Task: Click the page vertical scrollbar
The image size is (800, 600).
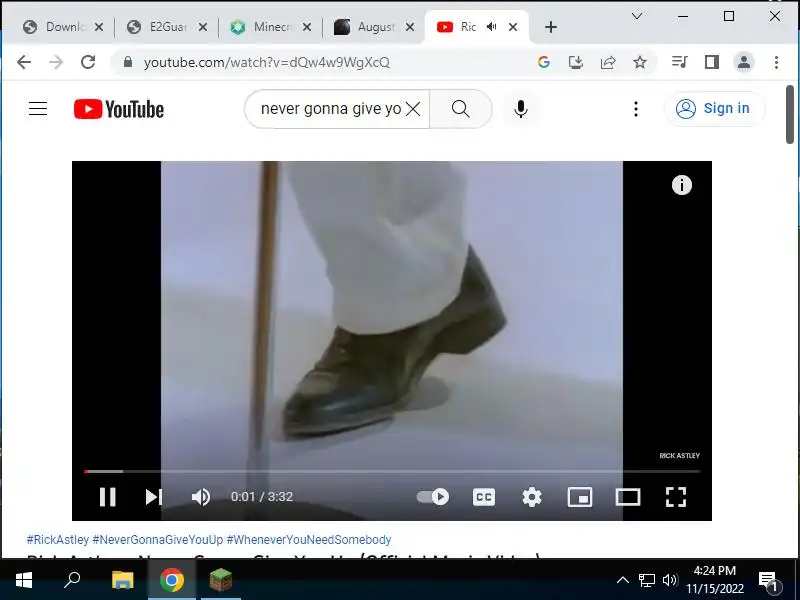Action: pyautogui.click(x=790, y=115)
